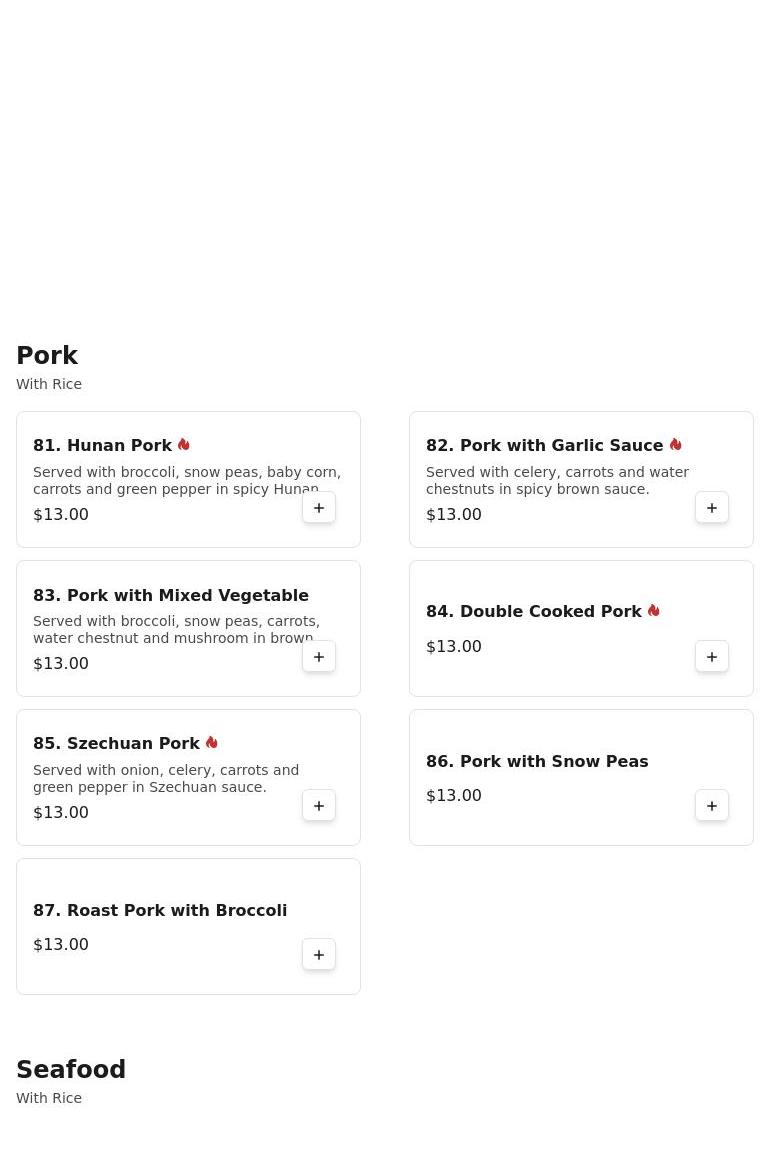Add Double Cooked Pork using plus icon
The width and height of the screenshot is (770, 1175).
pos(712,657)
